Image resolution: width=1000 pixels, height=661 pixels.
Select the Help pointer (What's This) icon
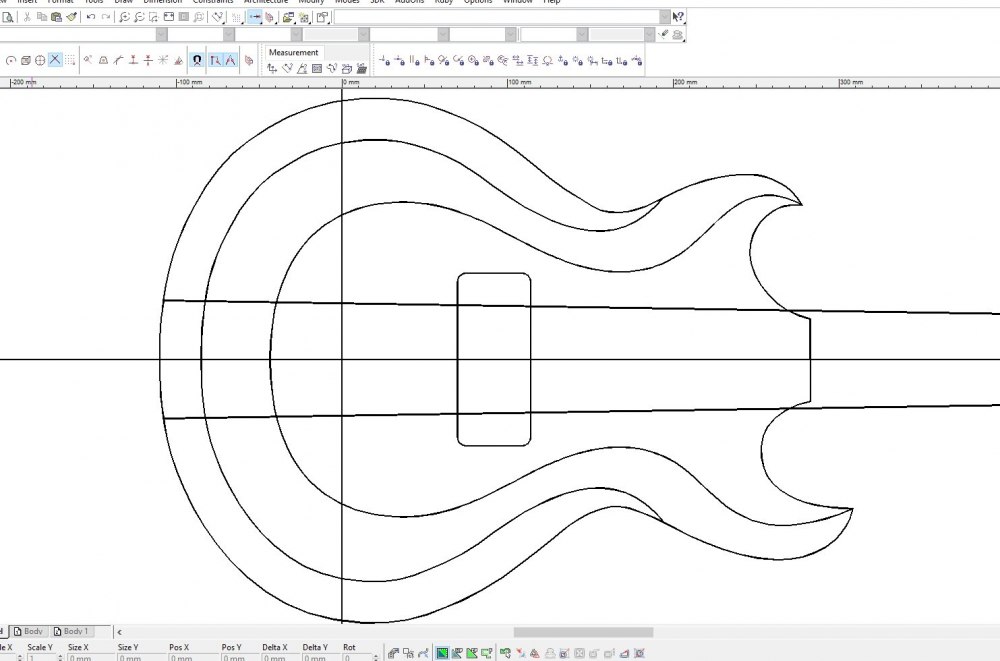(678, 16)
